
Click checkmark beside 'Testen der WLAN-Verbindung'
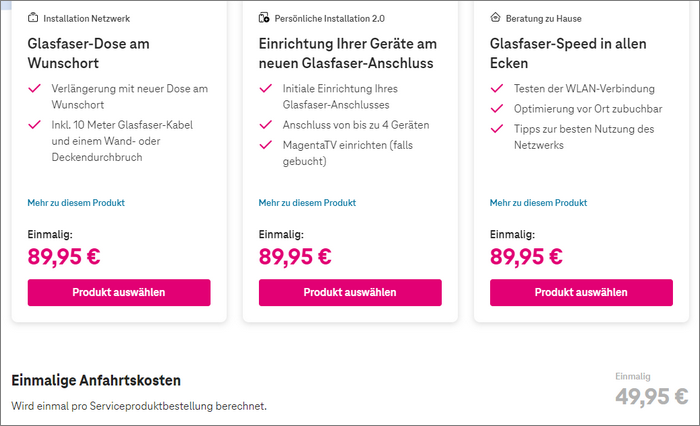click(496, 88)
